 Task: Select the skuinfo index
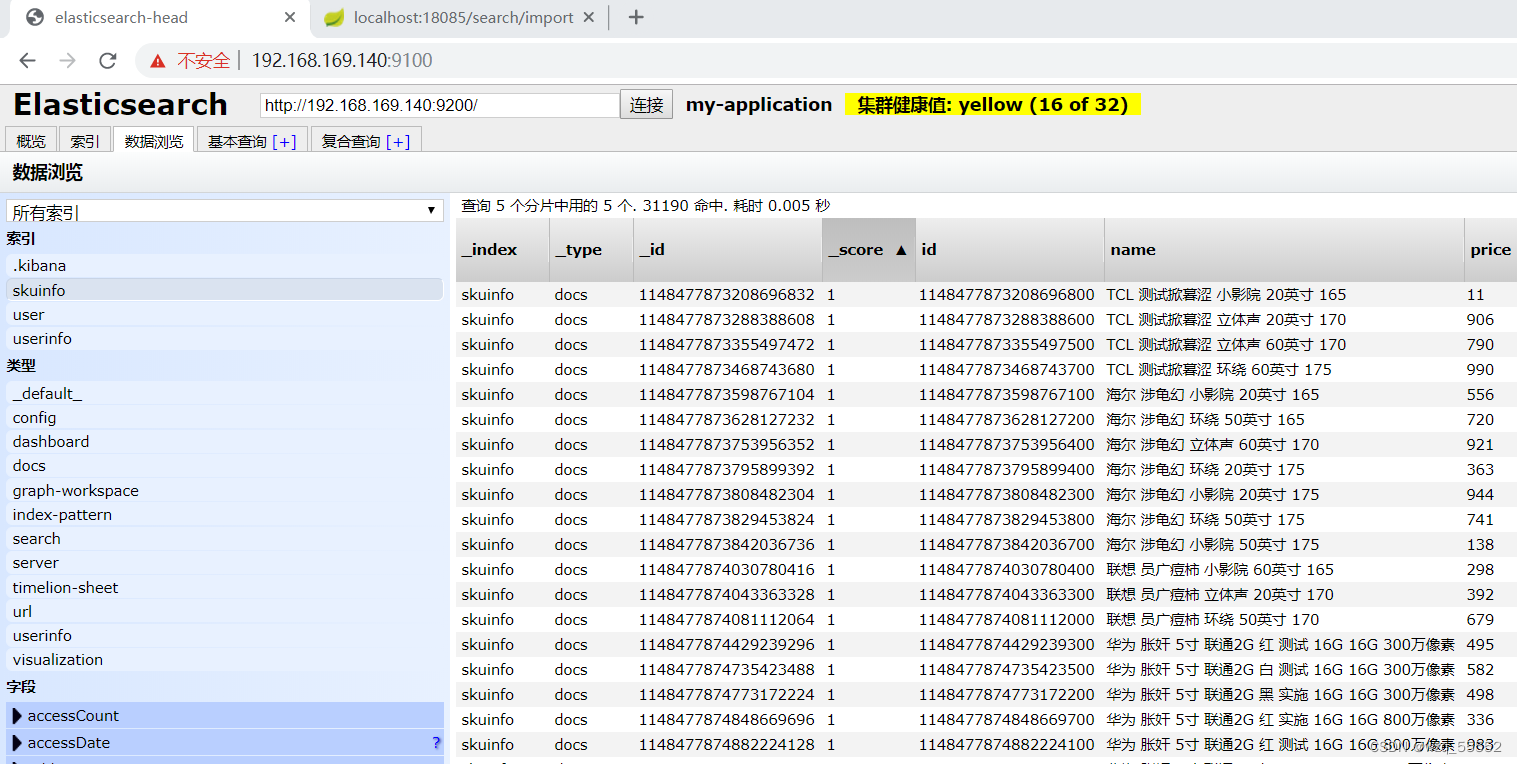225,290
